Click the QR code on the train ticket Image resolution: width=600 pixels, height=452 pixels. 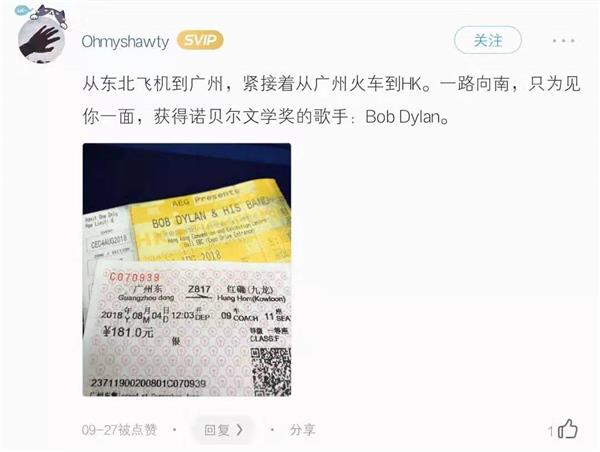click(271, 372)
